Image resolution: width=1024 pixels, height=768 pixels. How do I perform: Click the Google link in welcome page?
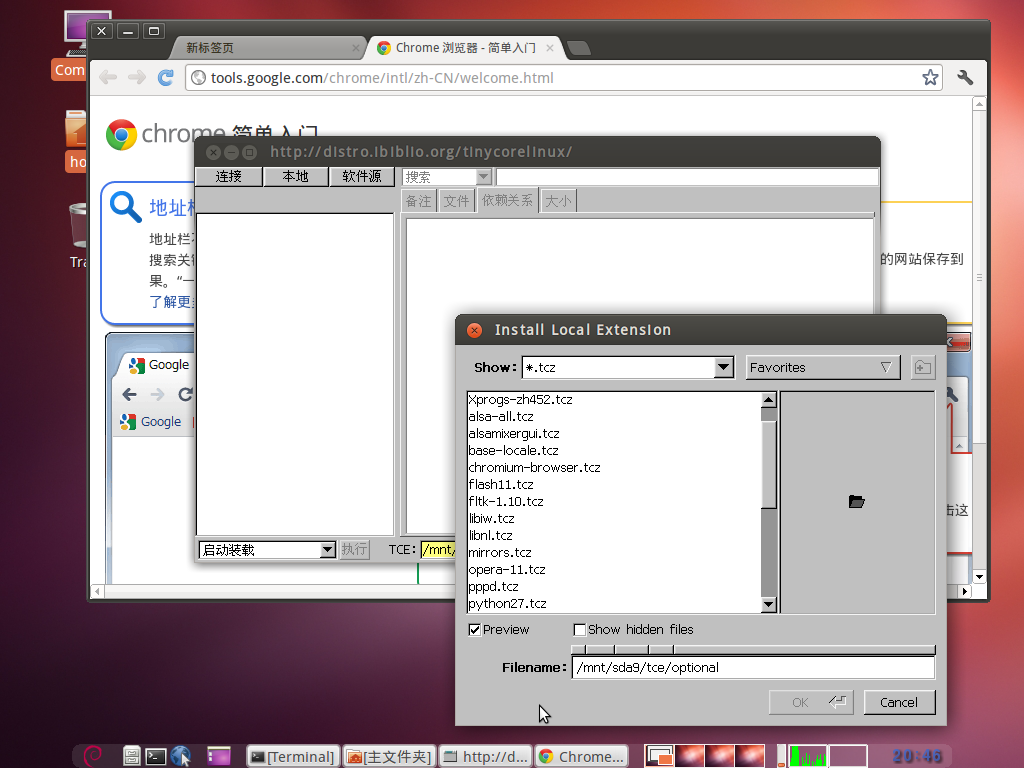click(161, 422)
